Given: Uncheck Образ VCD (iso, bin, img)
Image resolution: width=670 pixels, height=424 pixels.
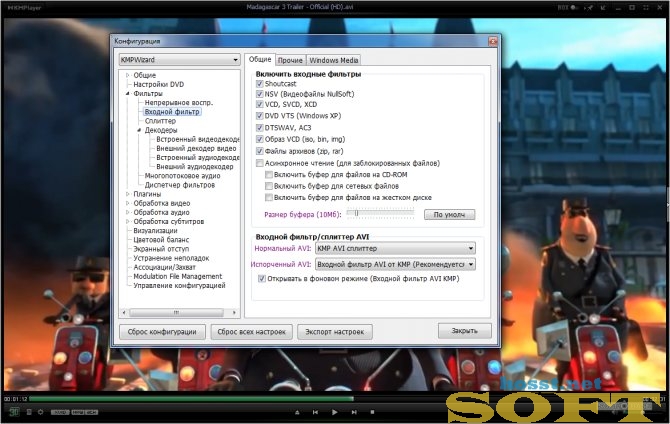Looking at the screenshot, I should coord(259,139).
